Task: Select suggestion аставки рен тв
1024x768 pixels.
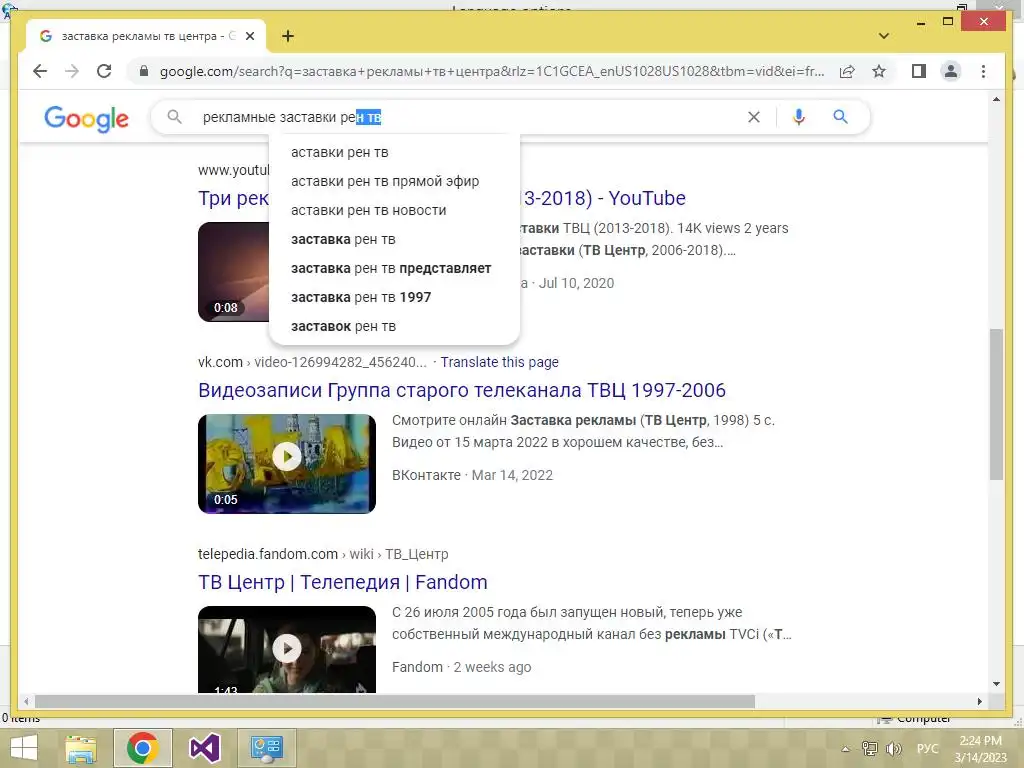Action: (394, 152)
